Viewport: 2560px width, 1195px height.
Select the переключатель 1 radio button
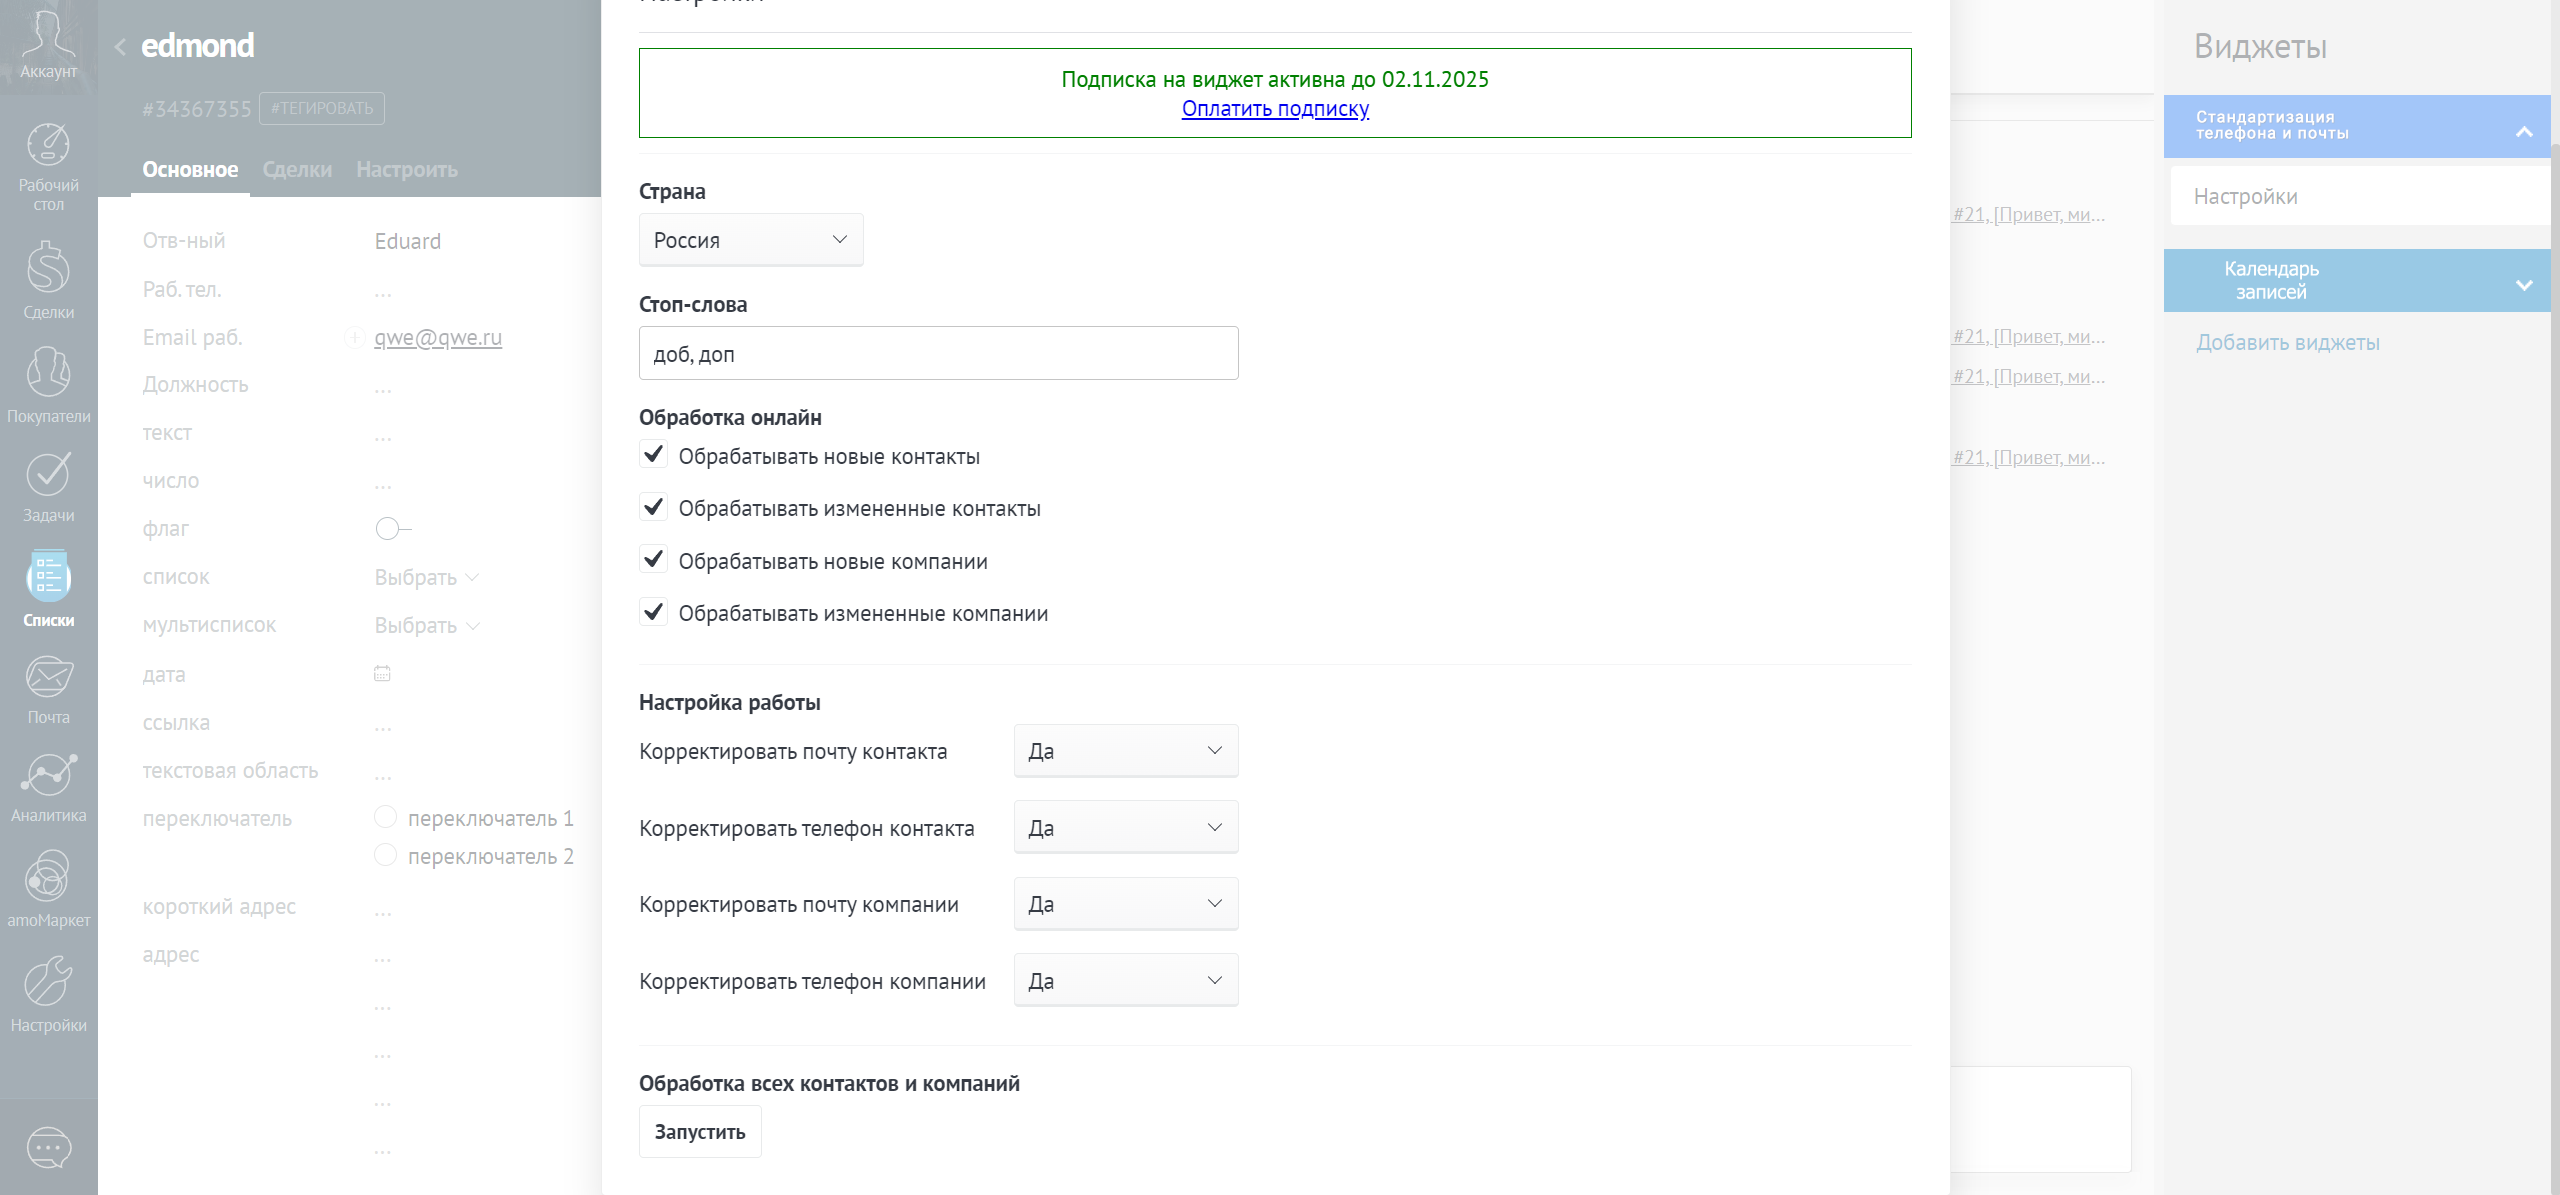coord(385,816)
